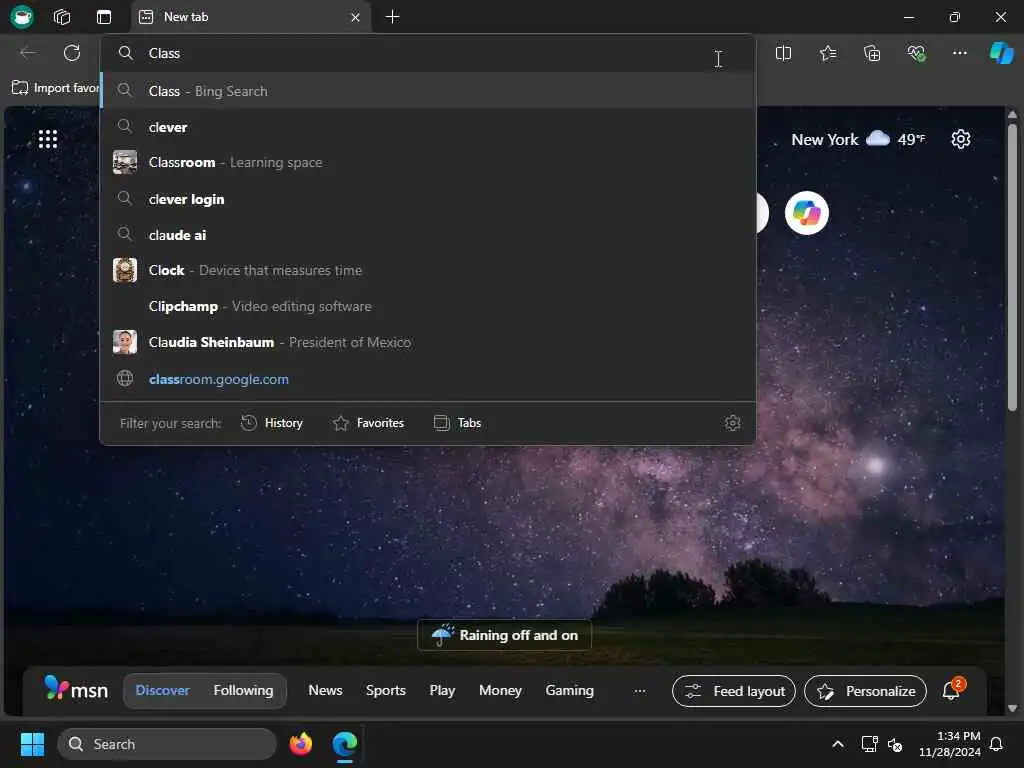
Task: Switch to Discover feed tab
Action: (162, 690)
